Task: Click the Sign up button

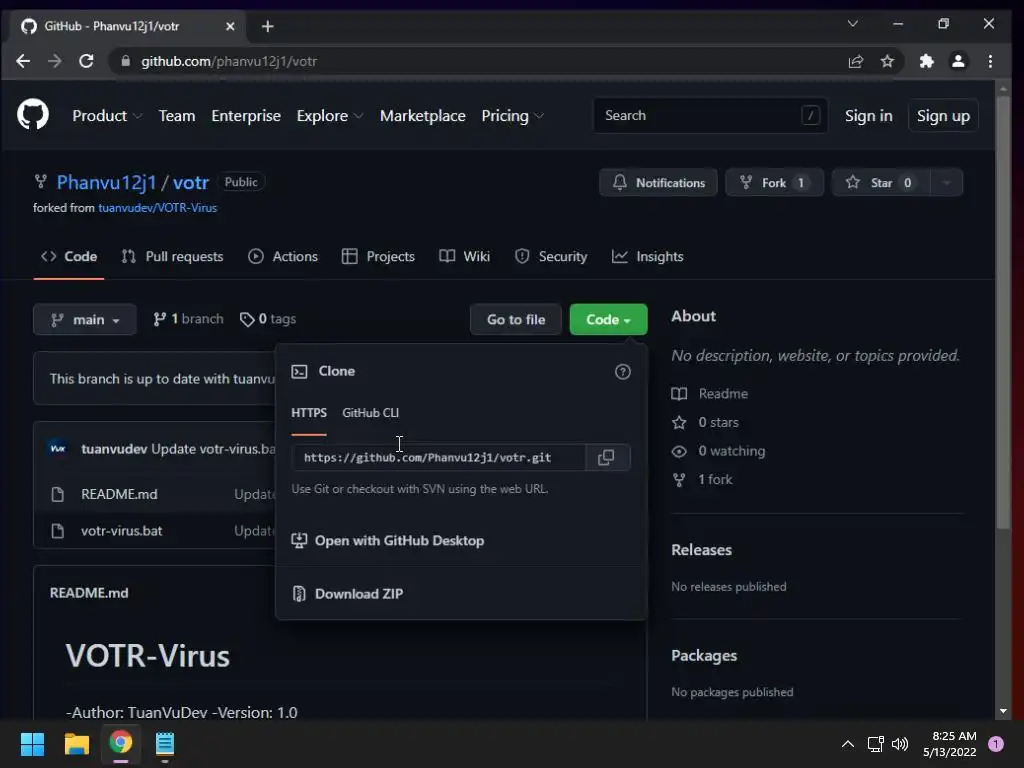Action: pos(943,116)
